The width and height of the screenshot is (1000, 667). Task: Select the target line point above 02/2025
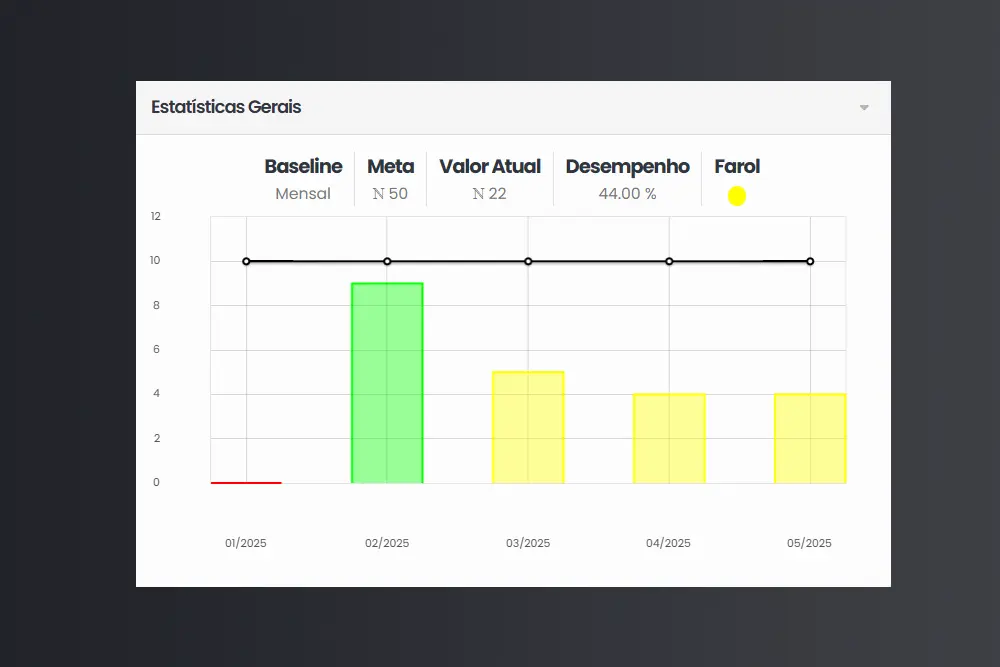point(387,261)
